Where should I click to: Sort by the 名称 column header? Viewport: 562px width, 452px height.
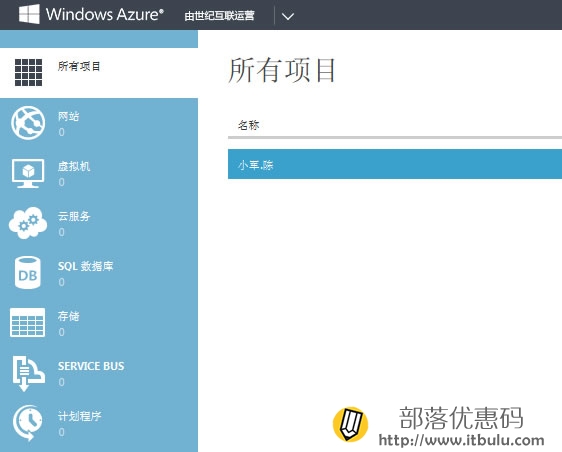point(248,125)
